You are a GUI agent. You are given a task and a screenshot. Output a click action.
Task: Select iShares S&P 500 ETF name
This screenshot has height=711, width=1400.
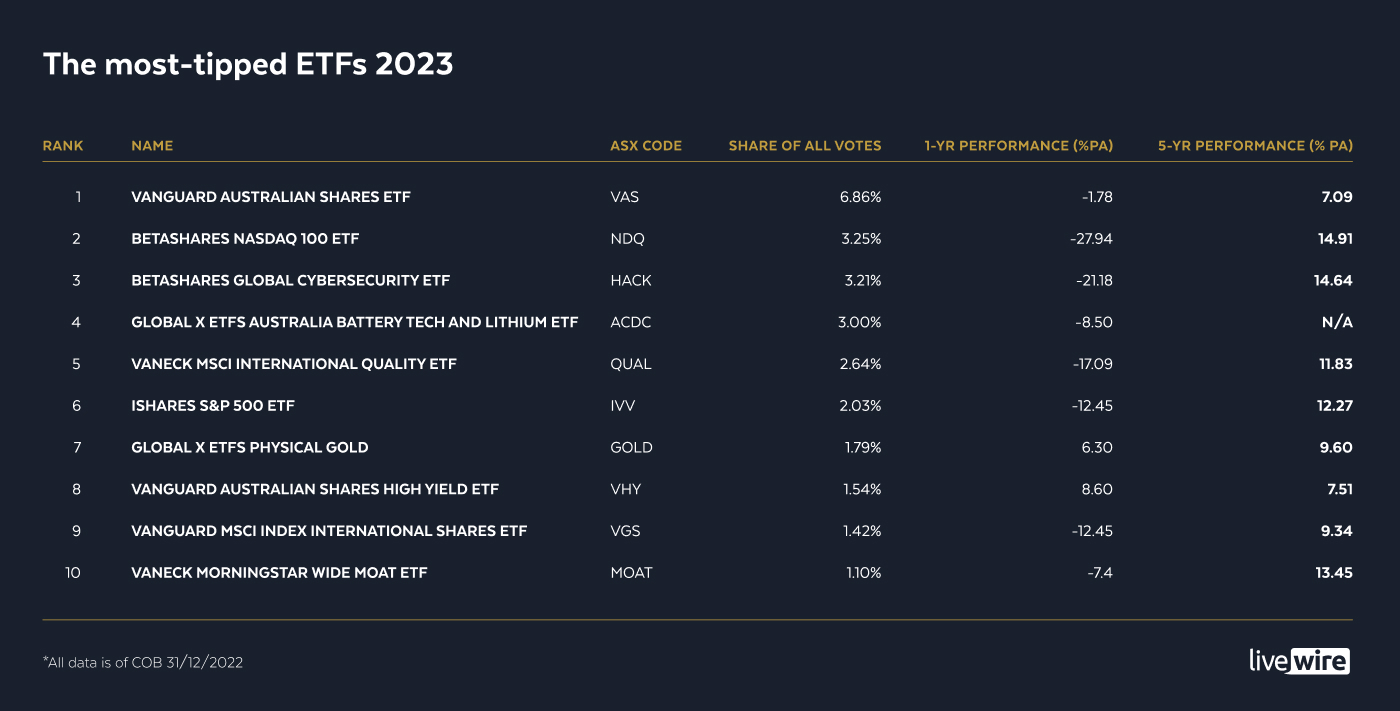coord(213,406)
